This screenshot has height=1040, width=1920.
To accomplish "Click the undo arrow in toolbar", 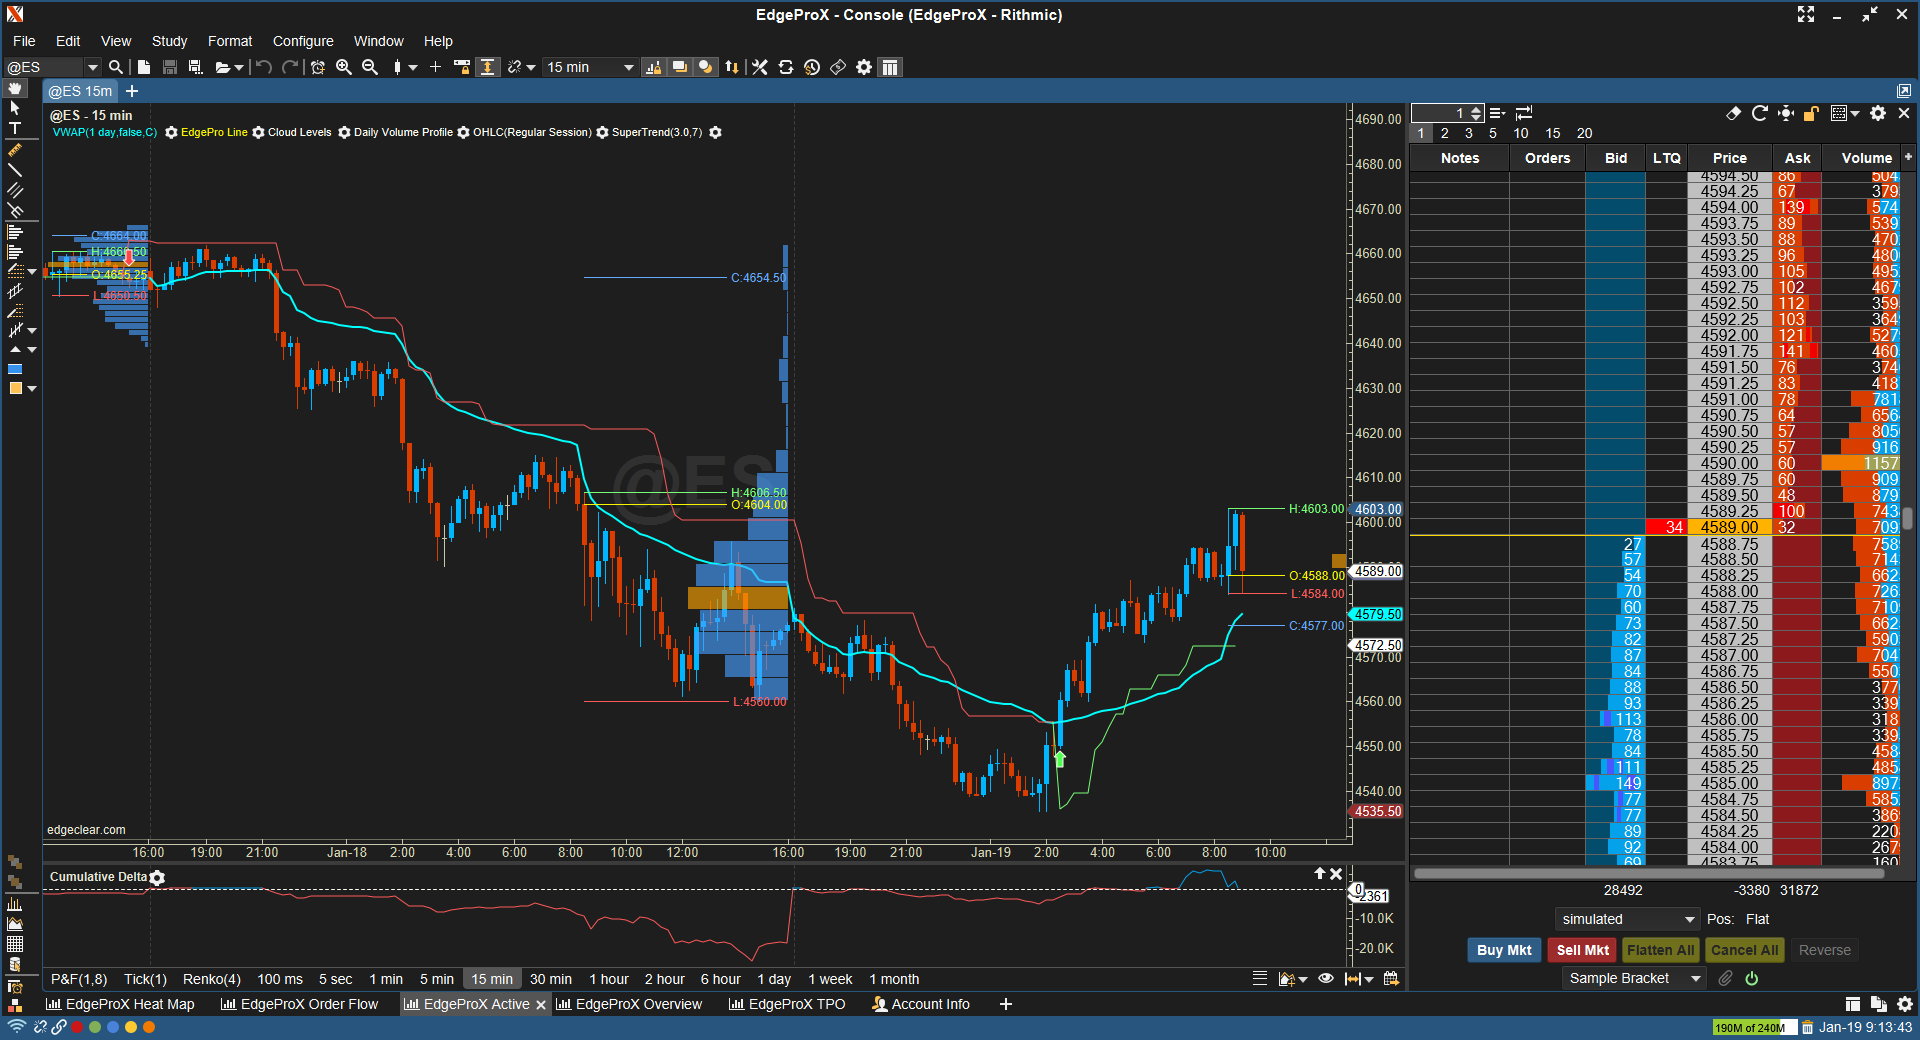I will tap(264, 67).
